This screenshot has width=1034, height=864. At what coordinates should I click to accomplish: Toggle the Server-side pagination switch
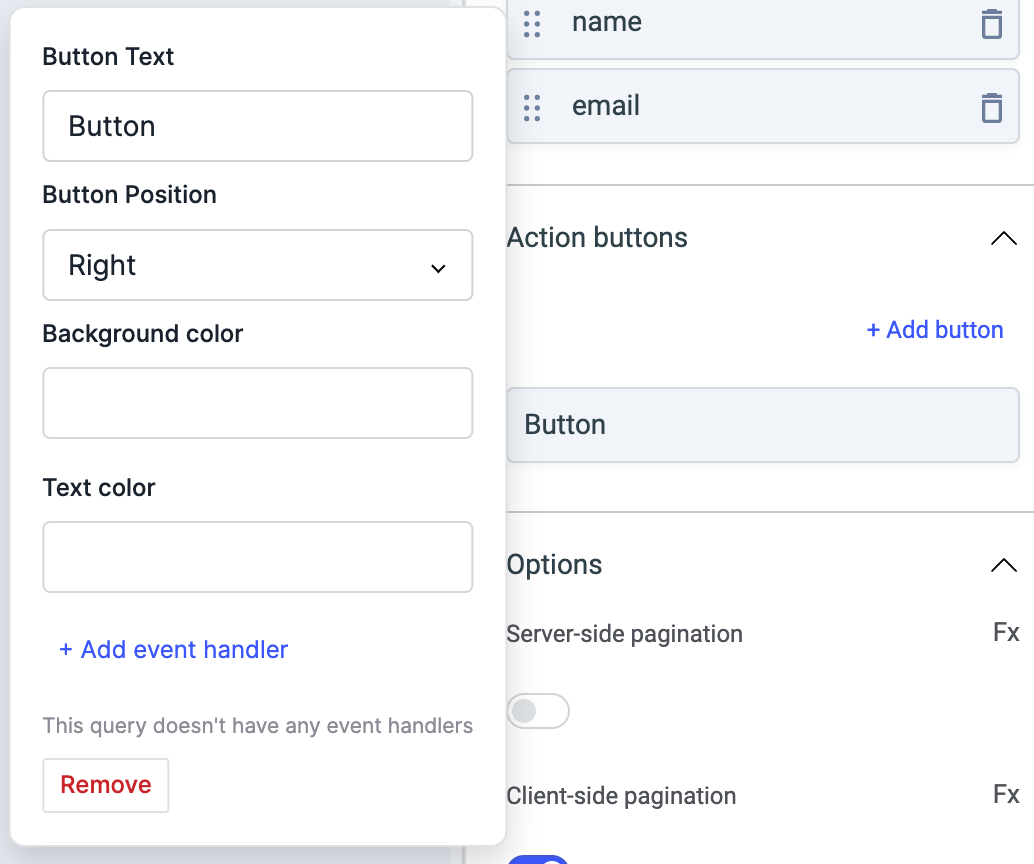[x=538, y=711]
